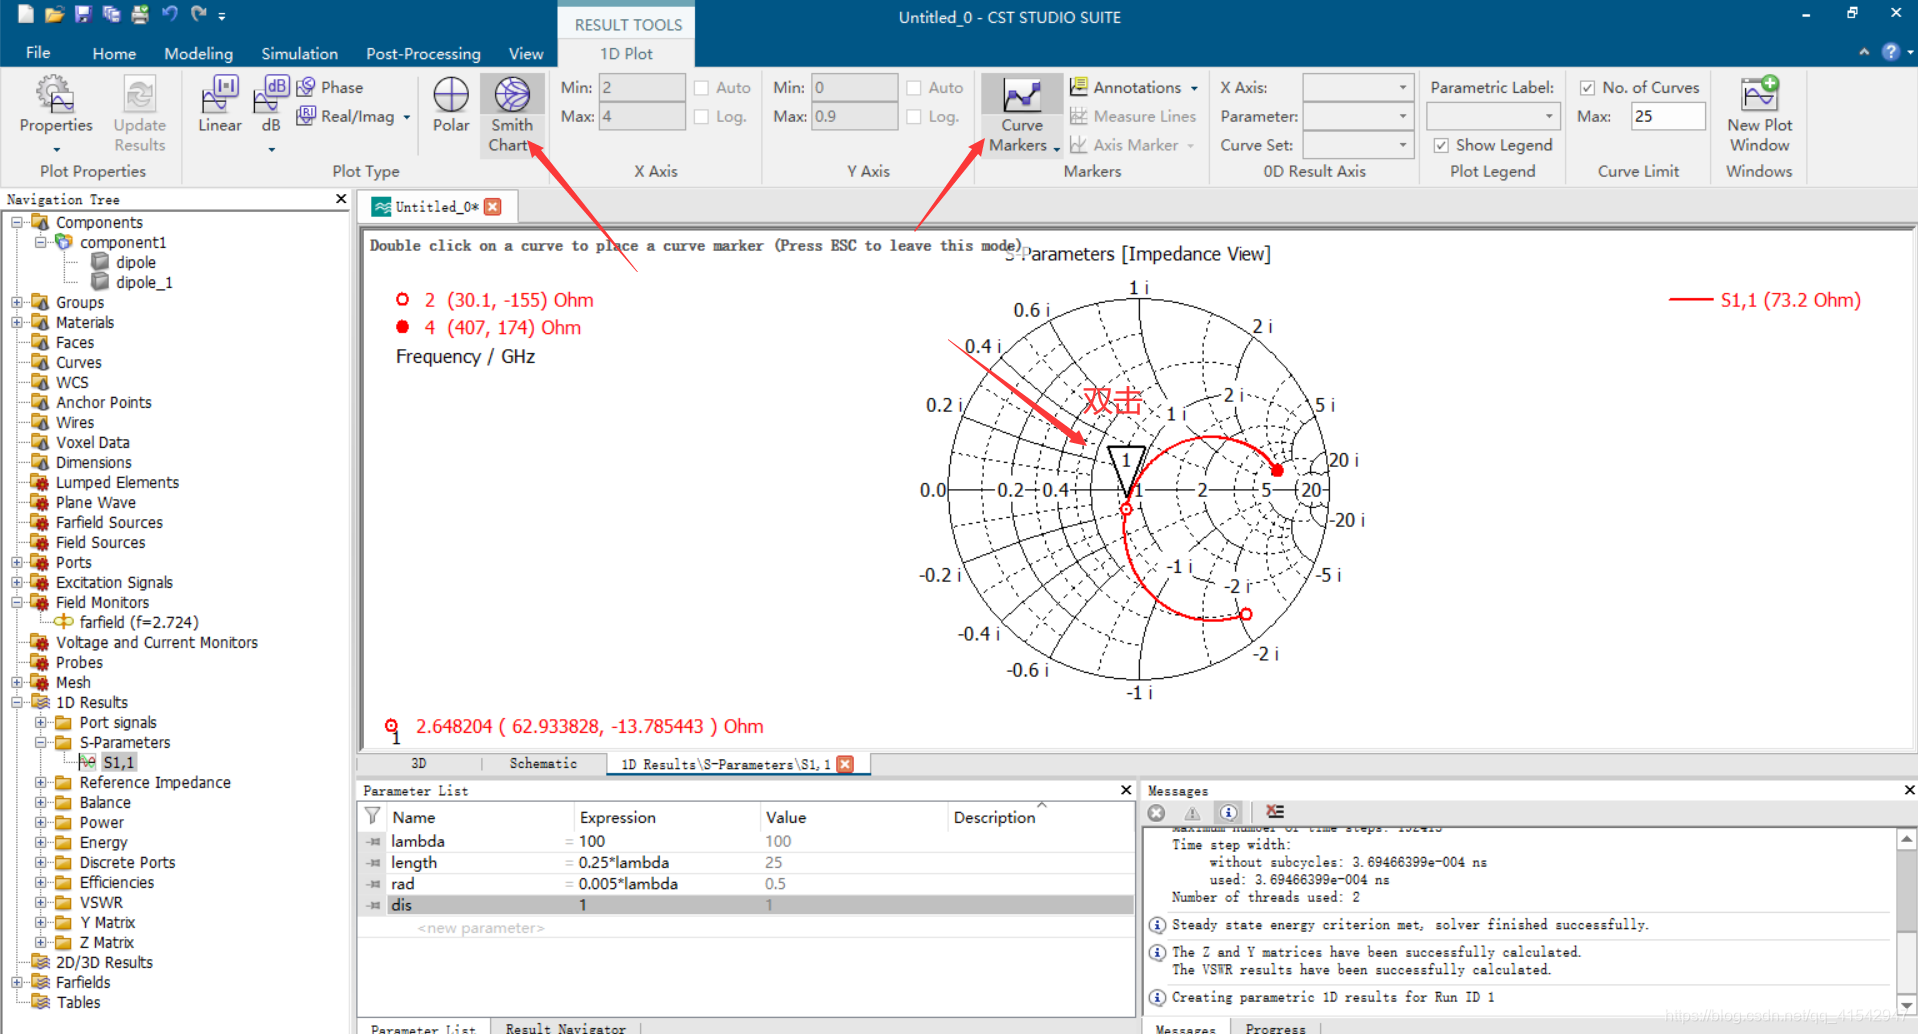Enable X Axis Auto checkbox
The height and width of the screenshot is (1034, 1918).
[x=701, y=88]
